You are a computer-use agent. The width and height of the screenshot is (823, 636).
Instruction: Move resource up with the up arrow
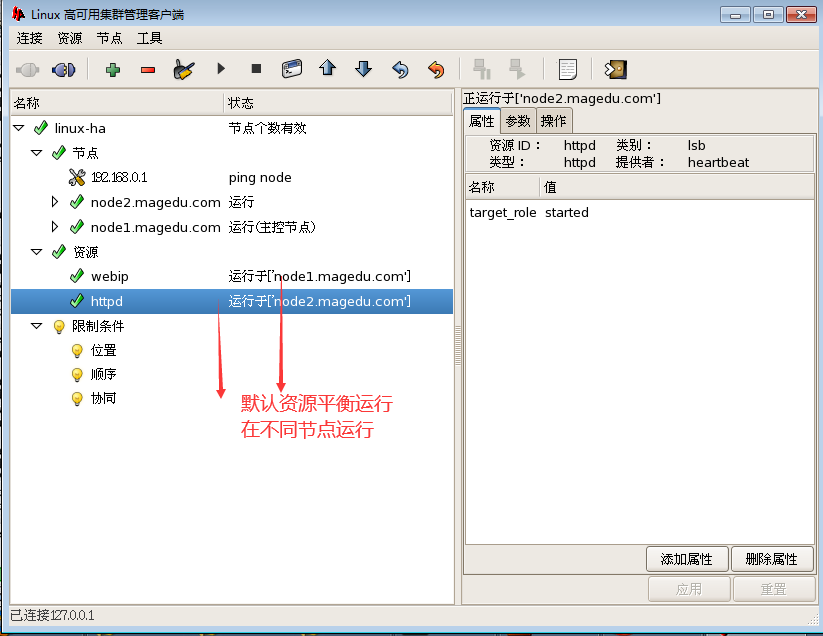pyautogui.click(x=327, y=69)
